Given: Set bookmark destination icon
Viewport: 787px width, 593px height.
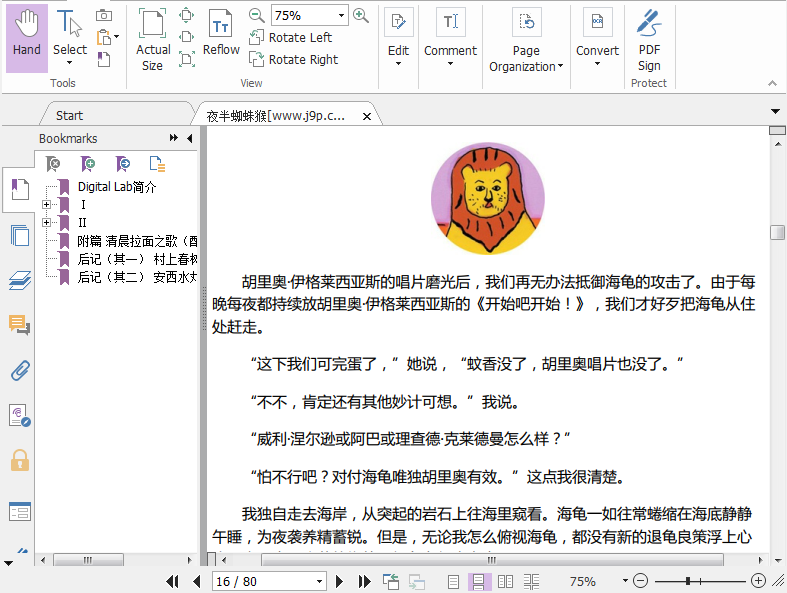Looking at the screenshot, I should [122, 164].
